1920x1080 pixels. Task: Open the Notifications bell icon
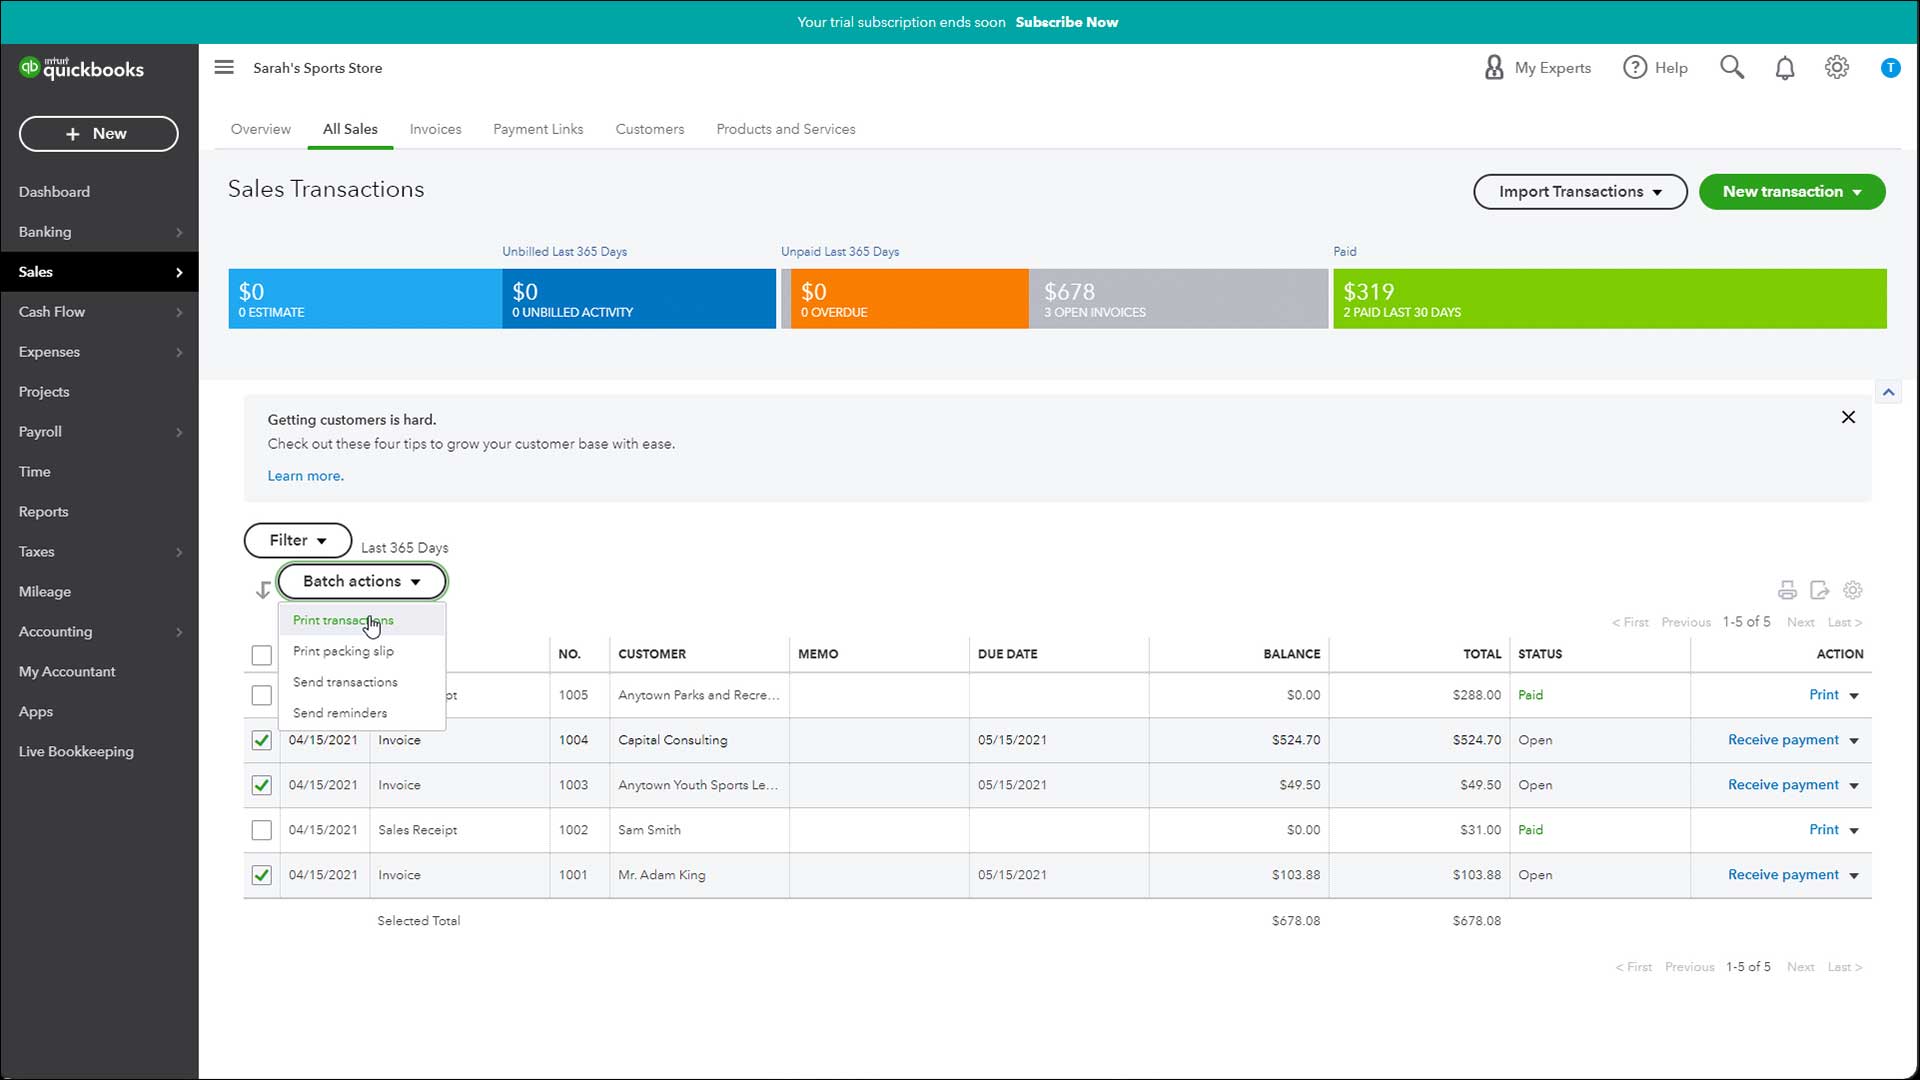(1785, 67)
